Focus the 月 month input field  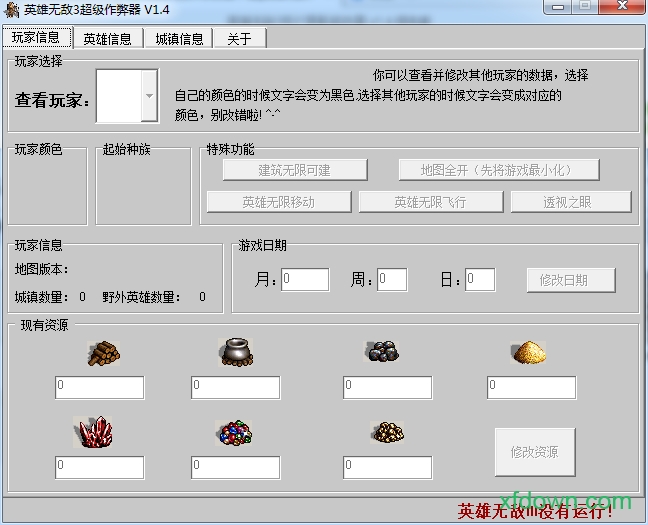(x=305, y=280)
